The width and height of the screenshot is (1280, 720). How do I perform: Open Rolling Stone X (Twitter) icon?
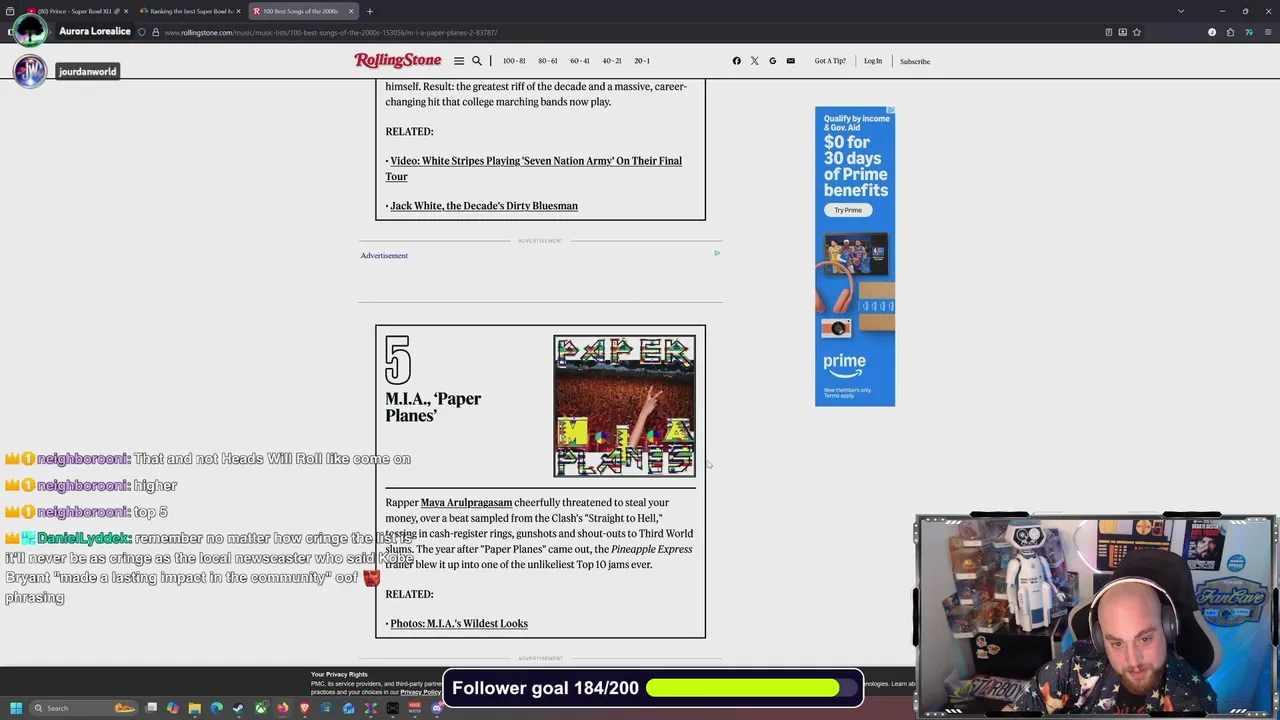pyautogui.click(x=755, y=61)
